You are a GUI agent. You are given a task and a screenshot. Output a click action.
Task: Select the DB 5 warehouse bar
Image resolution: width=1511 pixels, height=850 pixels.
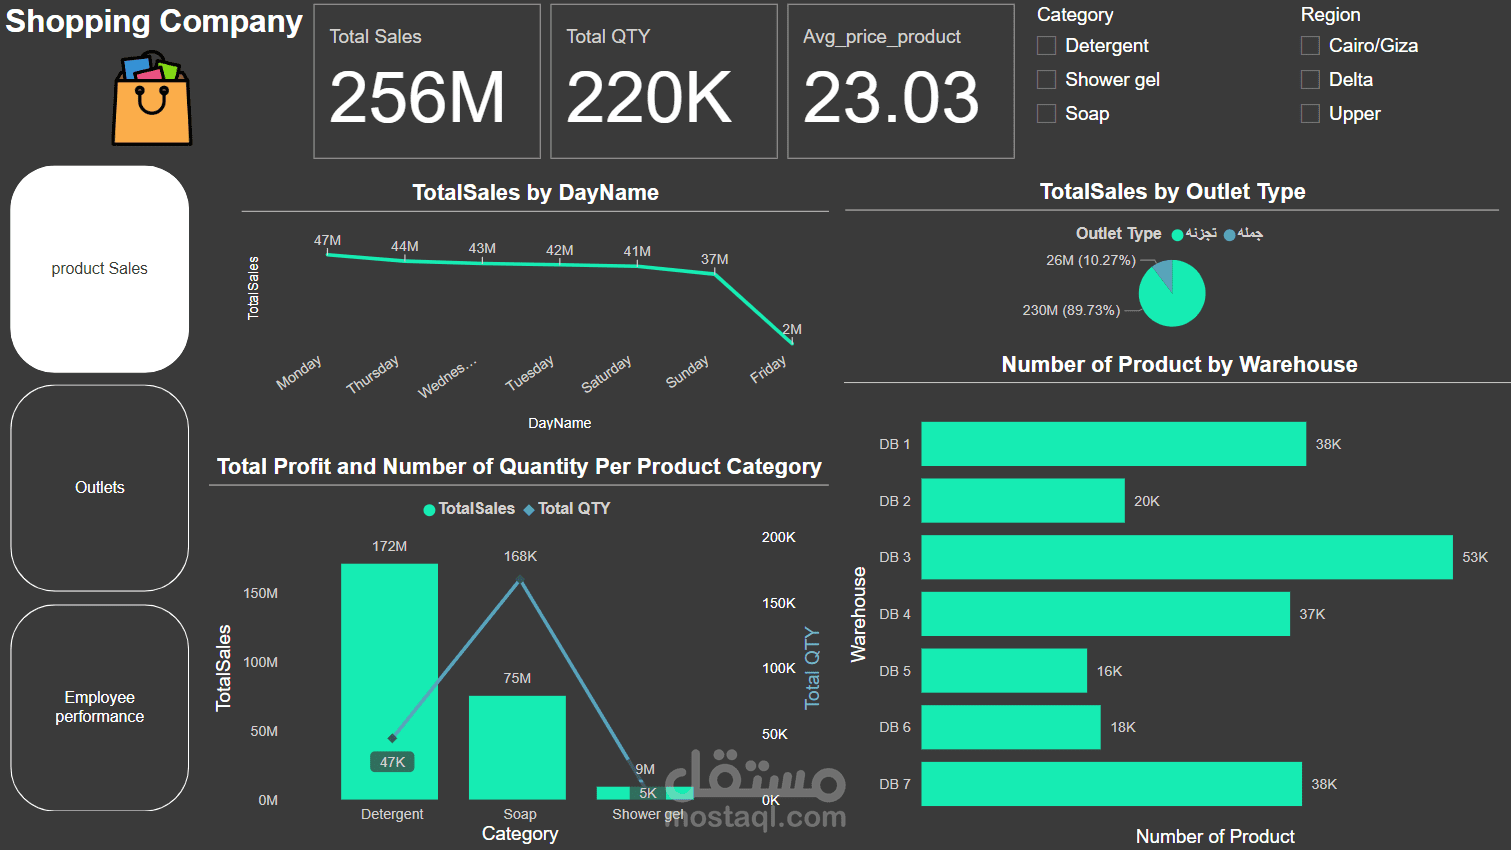tap(1004, 671)
